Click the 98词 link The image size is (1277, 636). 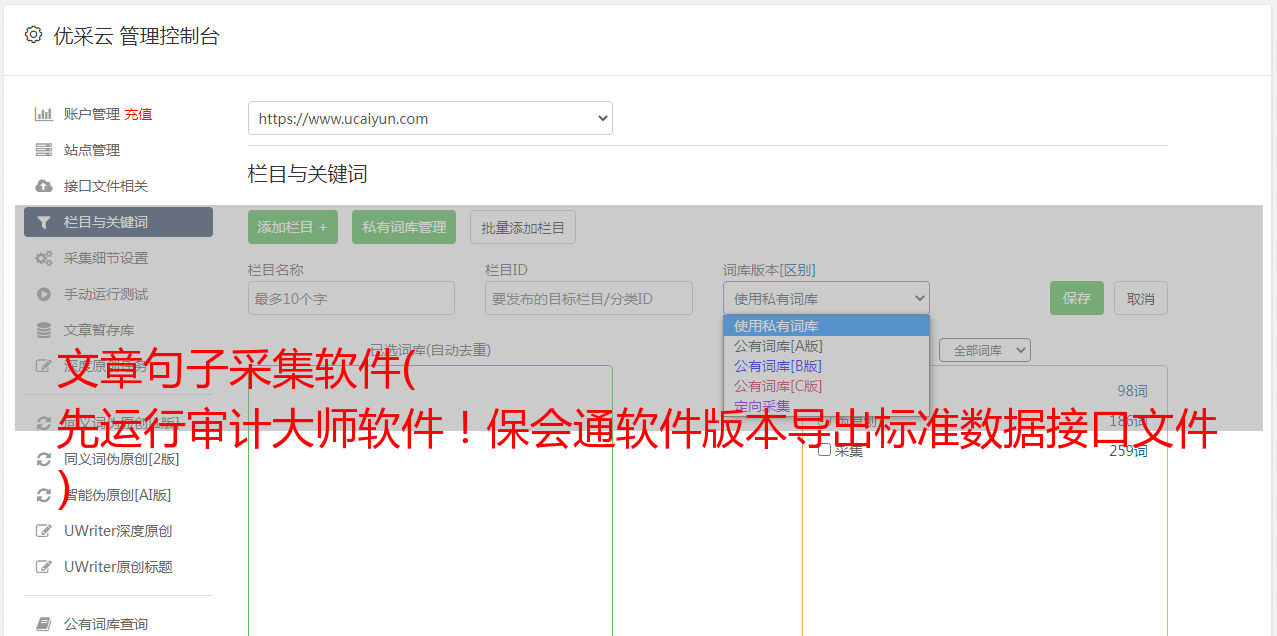(x=1132, y=391)
